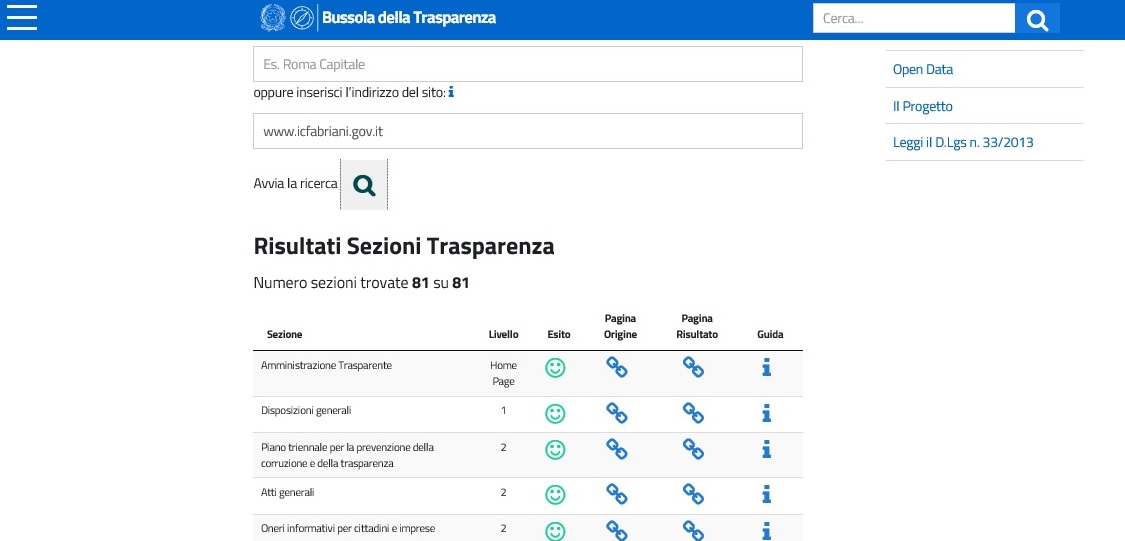Click the www.icfabriani.gov.it address field
The height and width of the screenshot is (541, 1125).
[527, 131]
